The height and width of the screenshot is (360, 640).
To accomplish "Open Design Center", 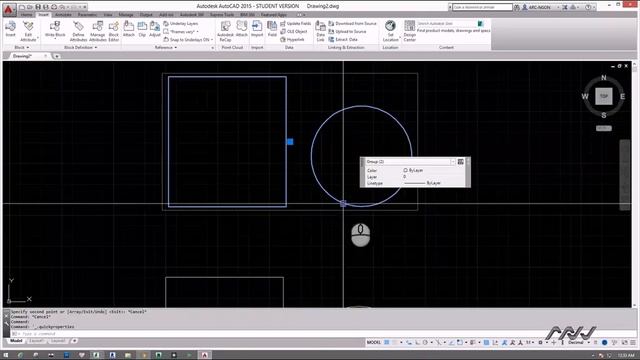I will (x=409, y=31).
